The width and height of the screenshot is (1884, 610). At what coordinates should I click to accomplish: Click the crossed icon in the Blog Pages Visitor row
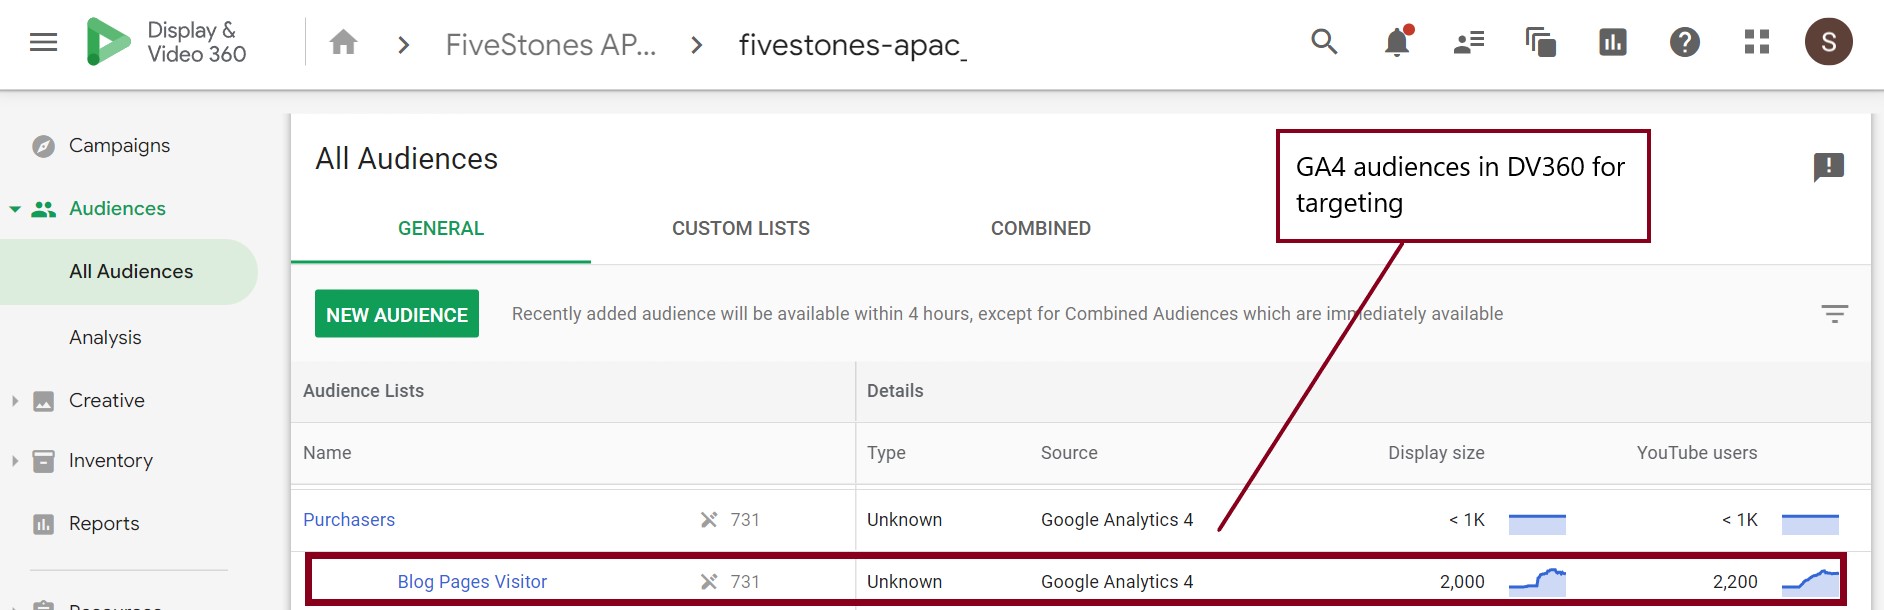(x=709, y=582)
